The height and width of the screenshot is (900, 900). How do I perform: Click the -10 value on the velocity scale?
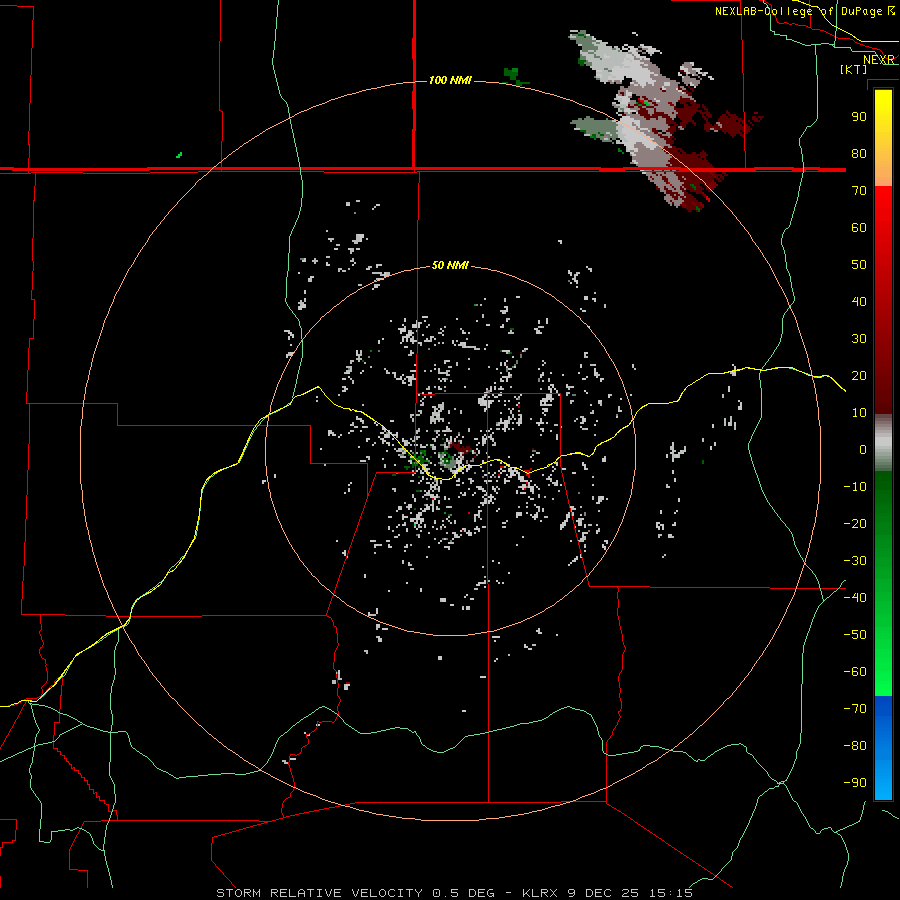(x=855, y=487)
